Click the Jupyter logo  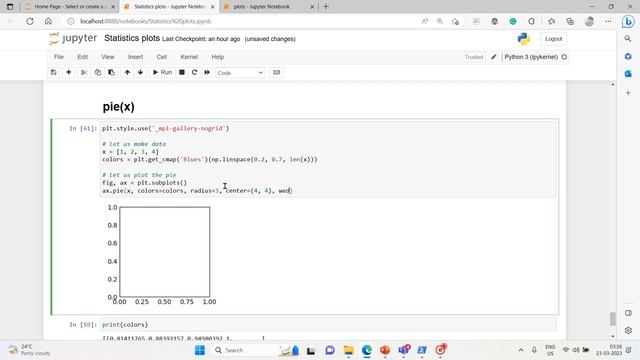(73, 39)
